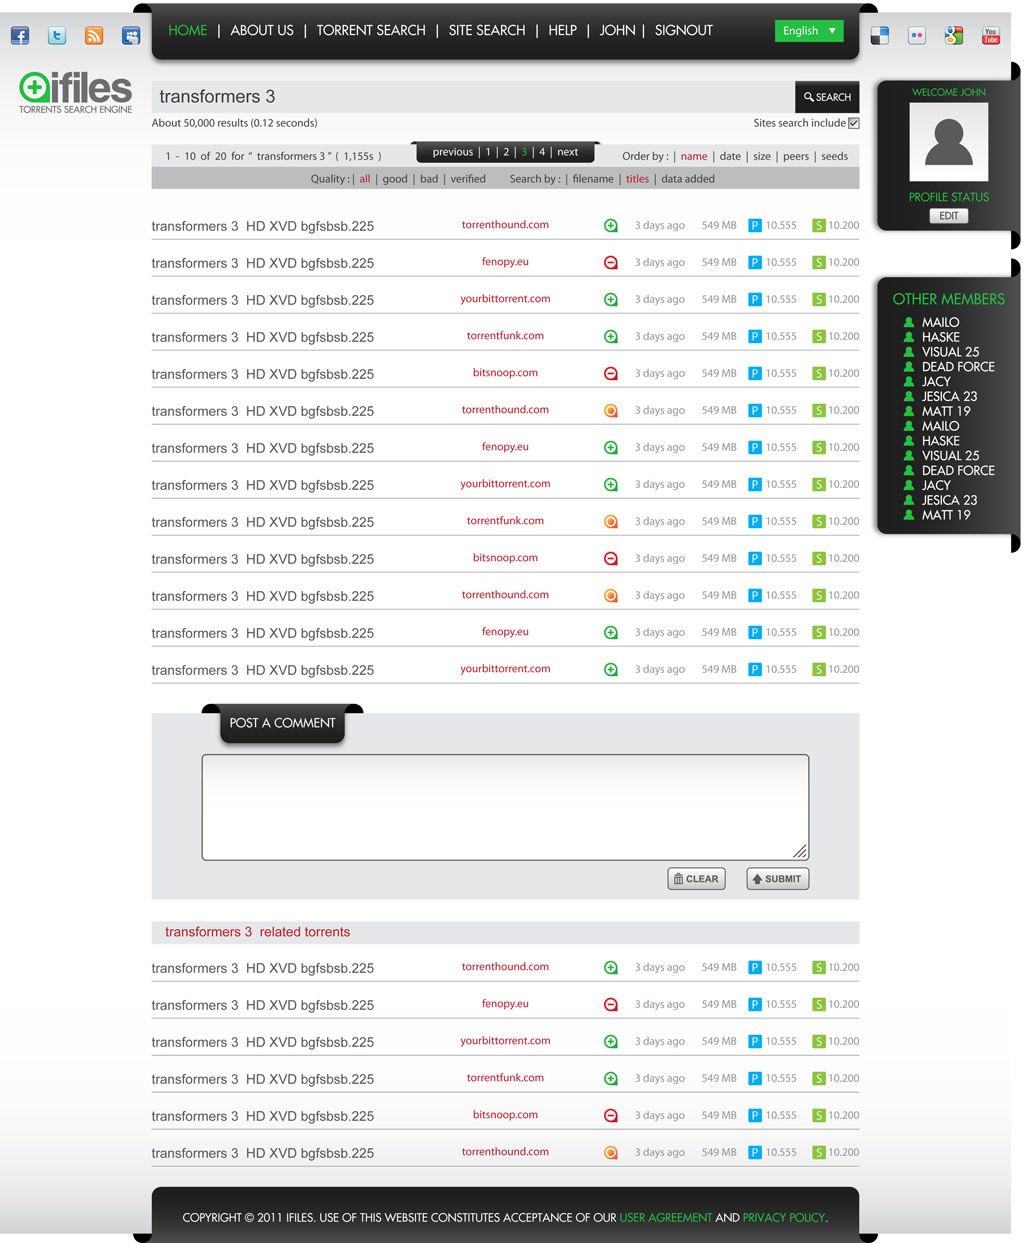Image resolution: width=1024 pixels, height=1243 pixels.
Task: Open the Facebook social icon
Action: pos(20,36)
